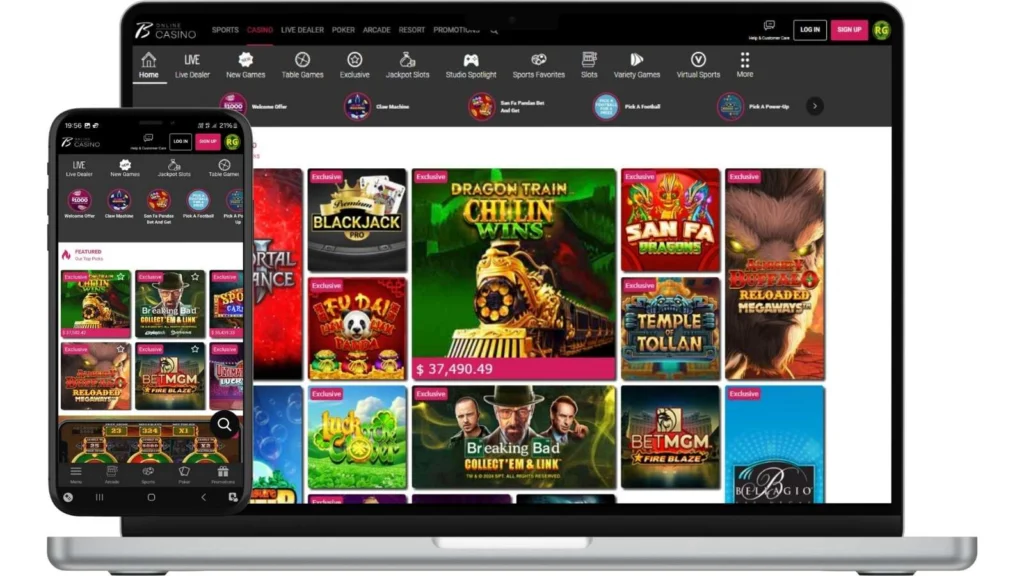Open Virtual Sports category on laptop

(698, 65)
